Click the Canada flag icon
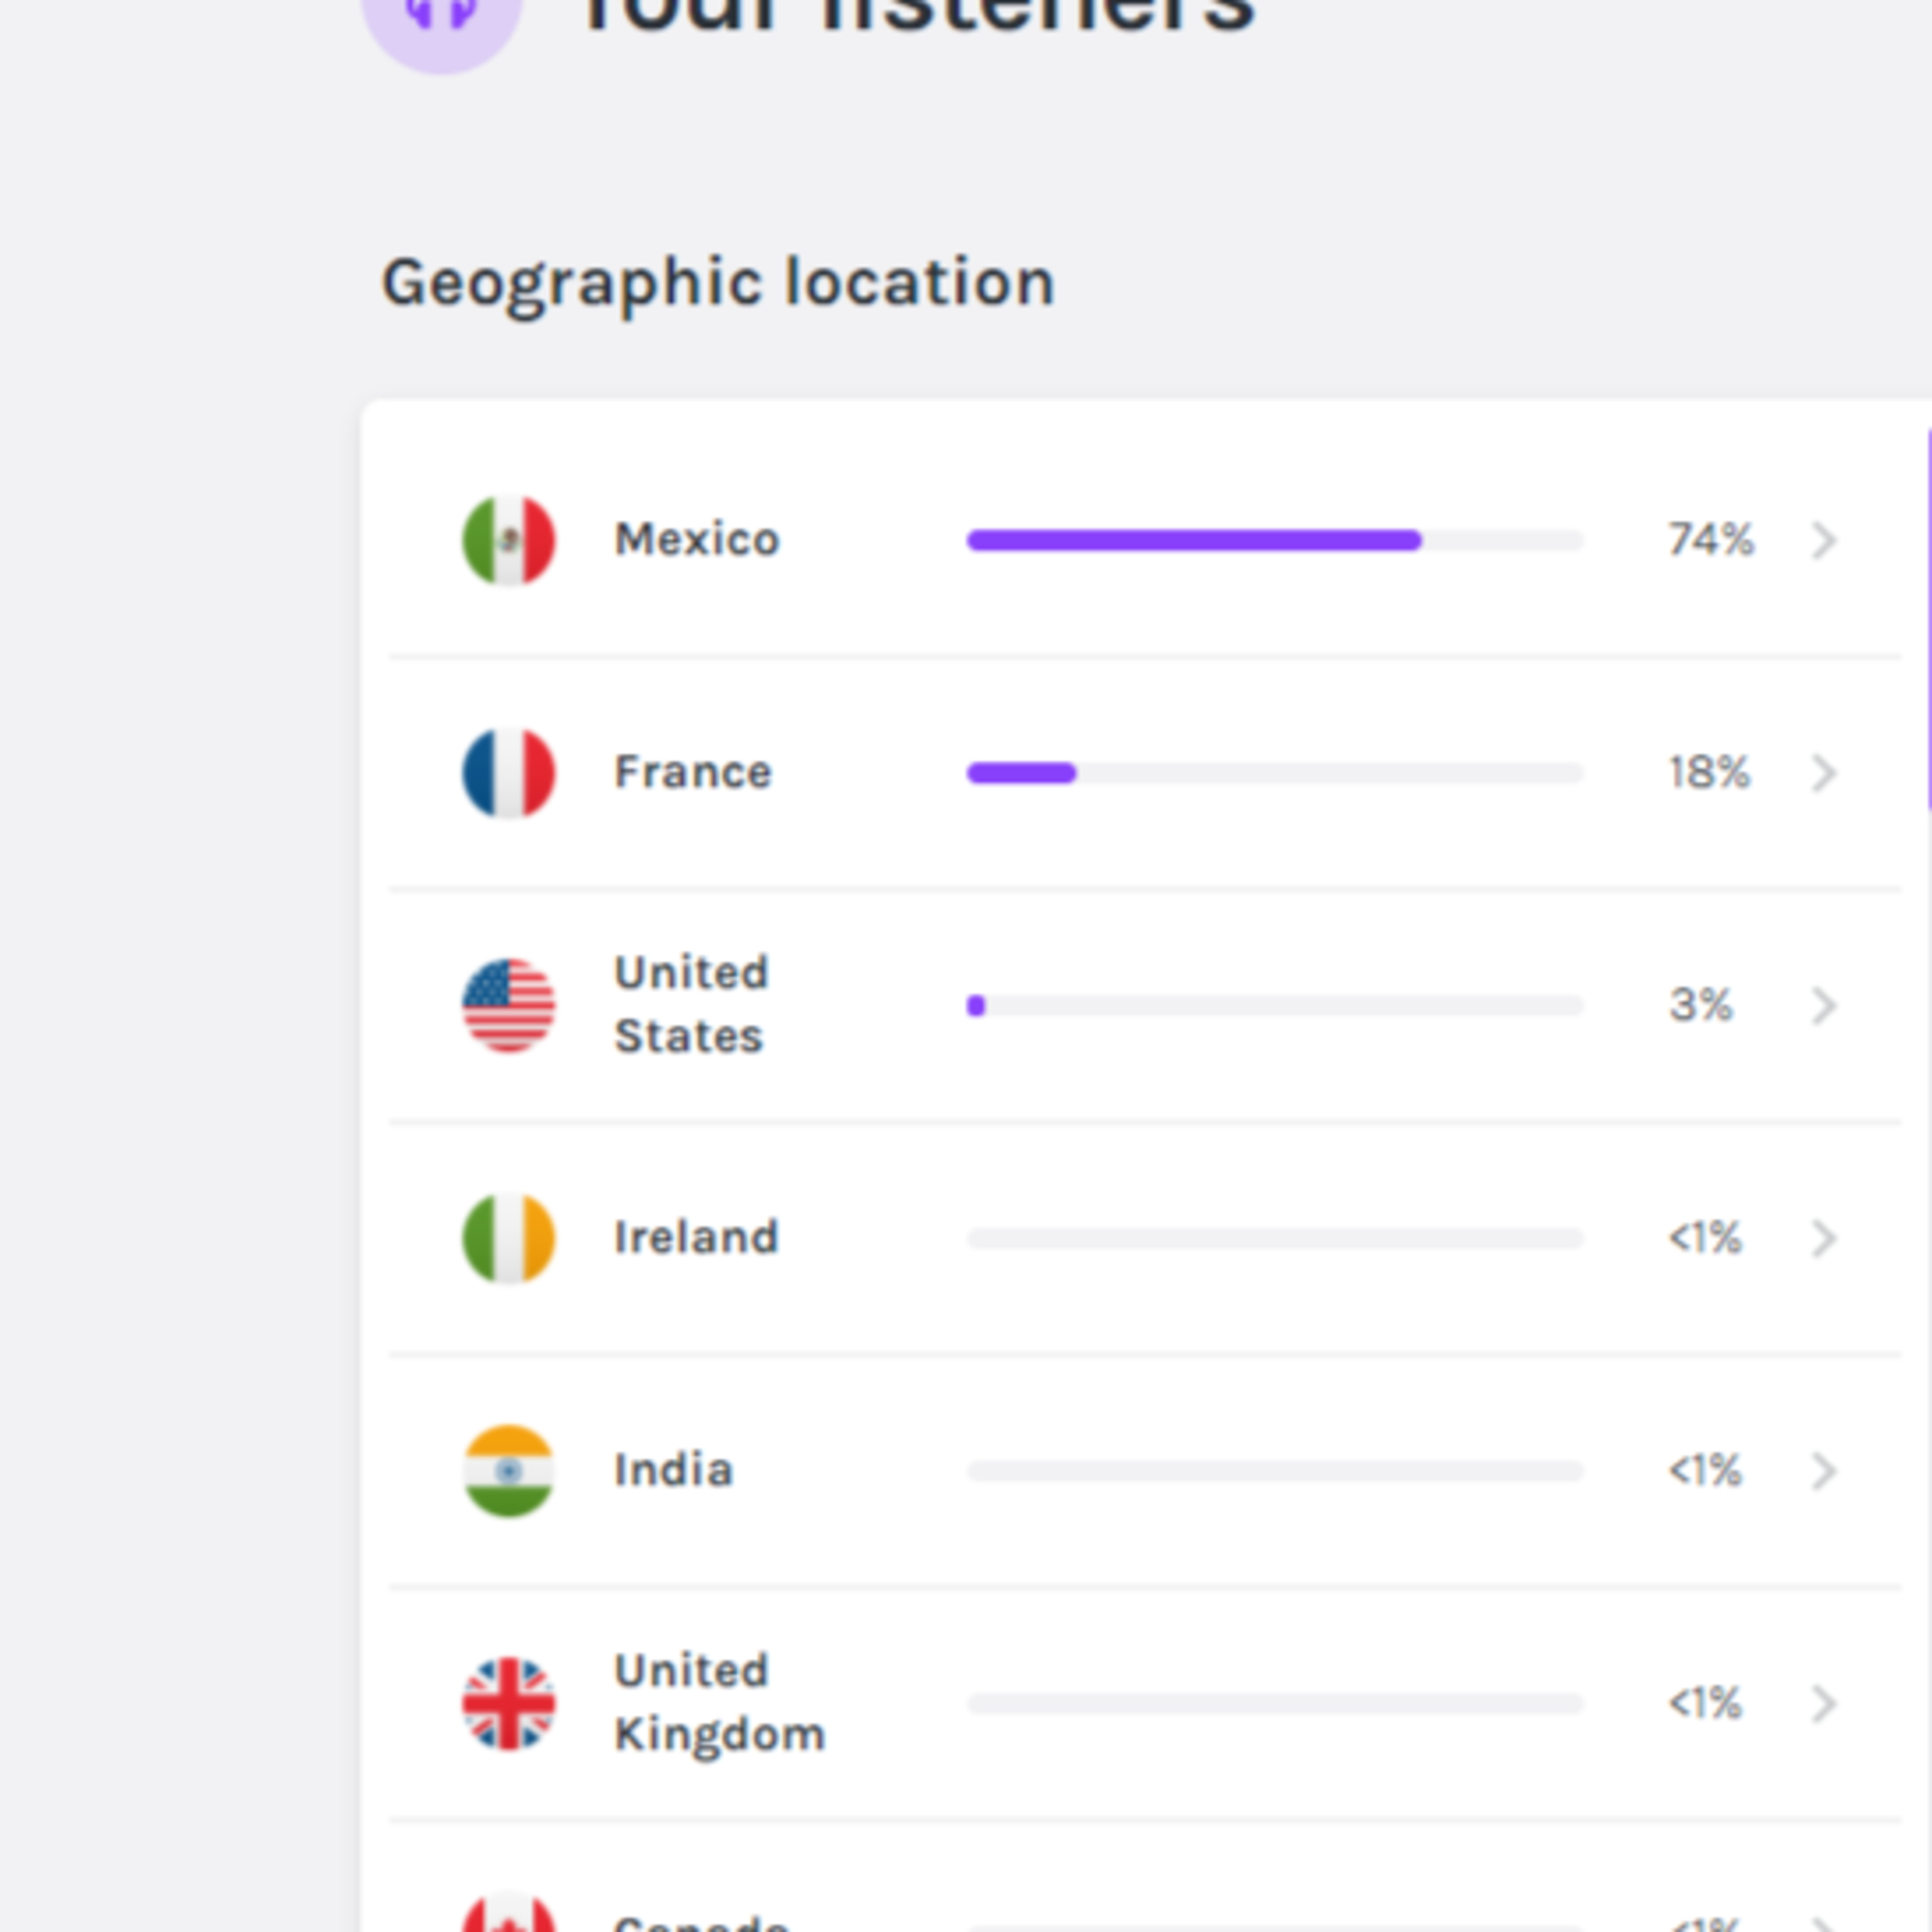The image size is (1932, 1932). coord(508,1915)
